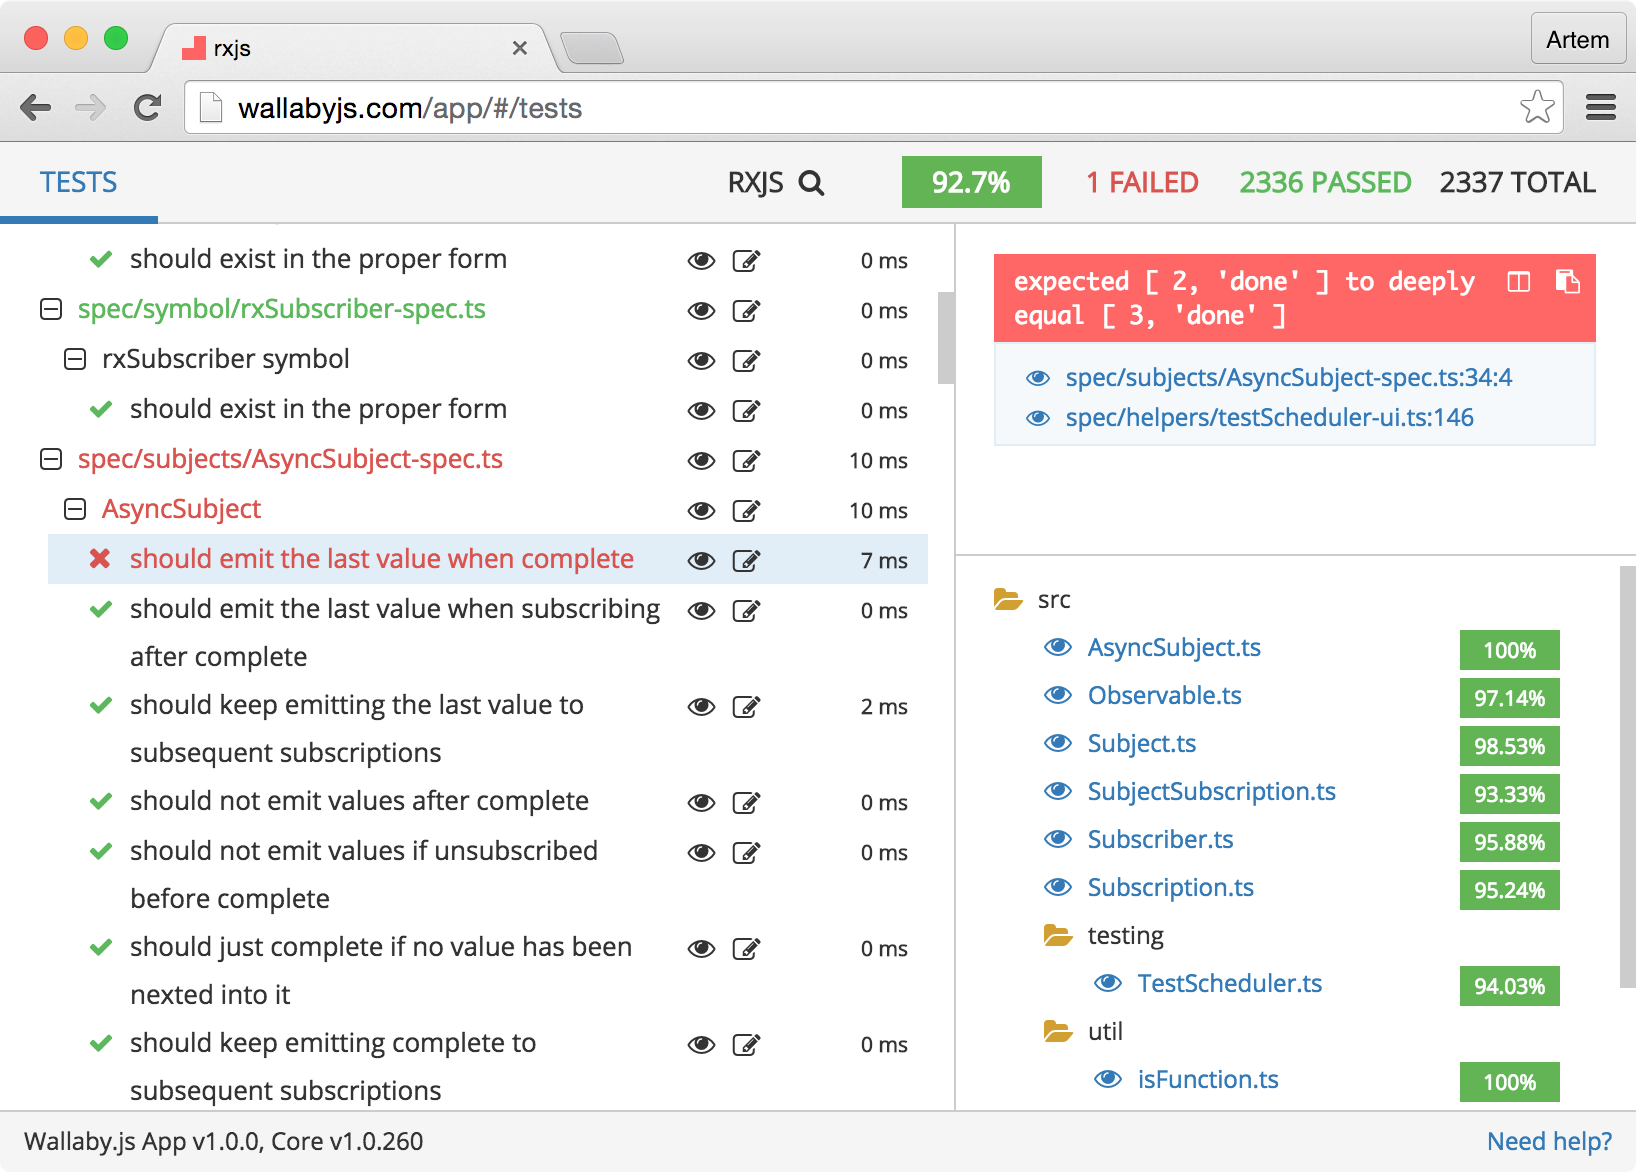The height and width of the screenshot is (1172, 1636).
Task: Click eye icon beside Subscriber.ts file
Action: [1058, 839]
